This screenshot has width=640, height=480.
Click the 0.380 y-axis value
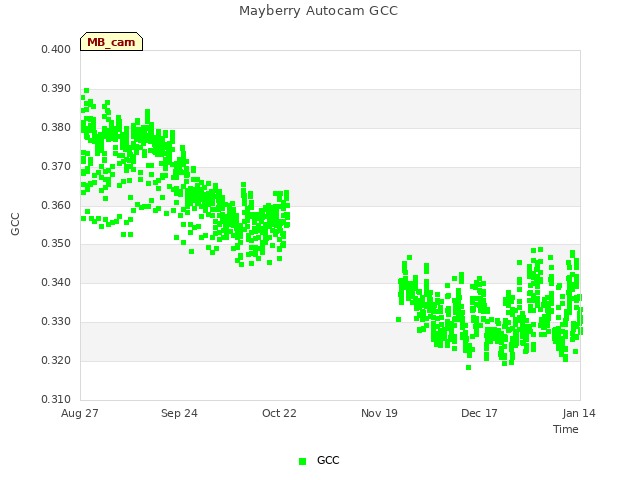(x=56, y=127)
